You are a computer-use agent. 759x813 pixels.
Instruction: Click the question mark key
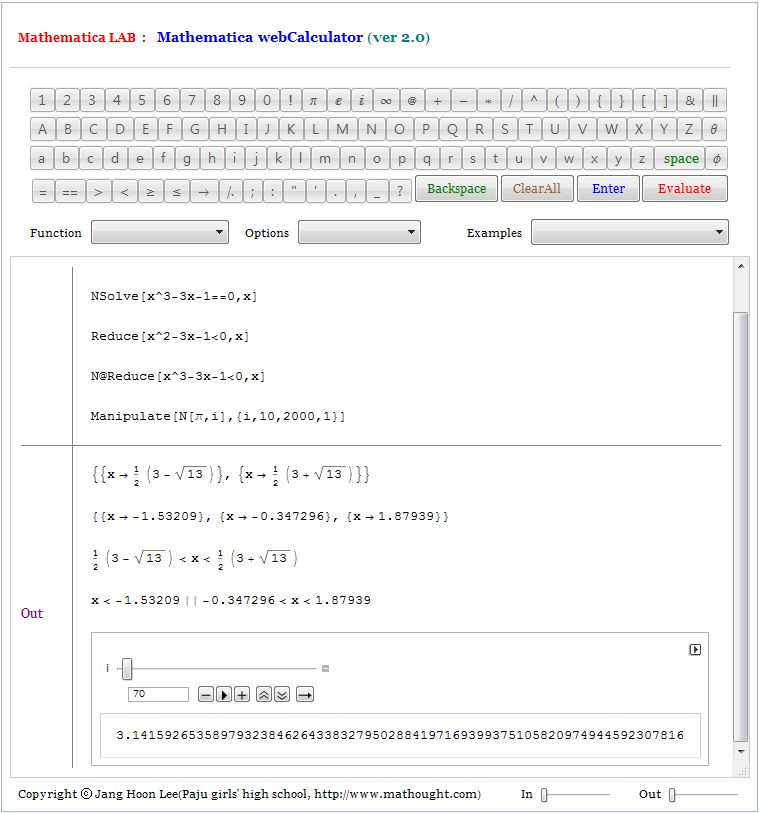(399, 192)
